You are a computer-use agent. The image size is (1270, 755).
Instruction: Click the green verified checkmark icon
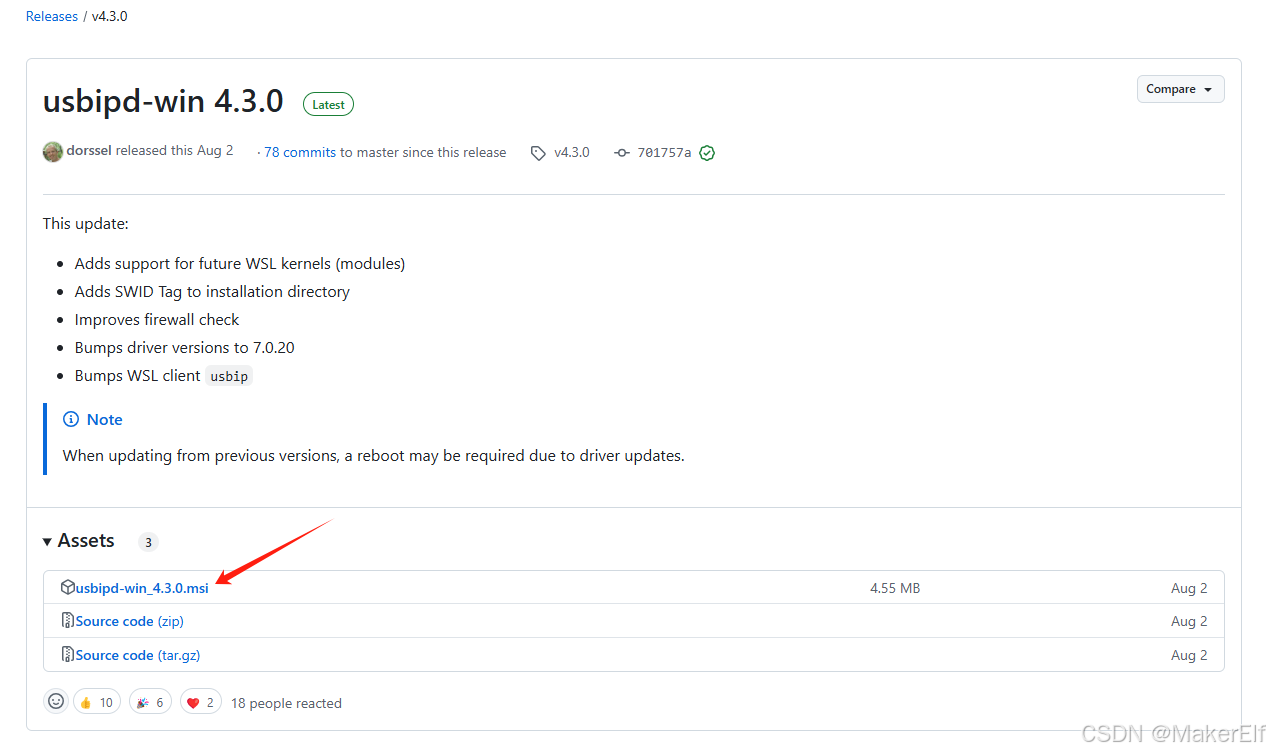coord(707,153)
